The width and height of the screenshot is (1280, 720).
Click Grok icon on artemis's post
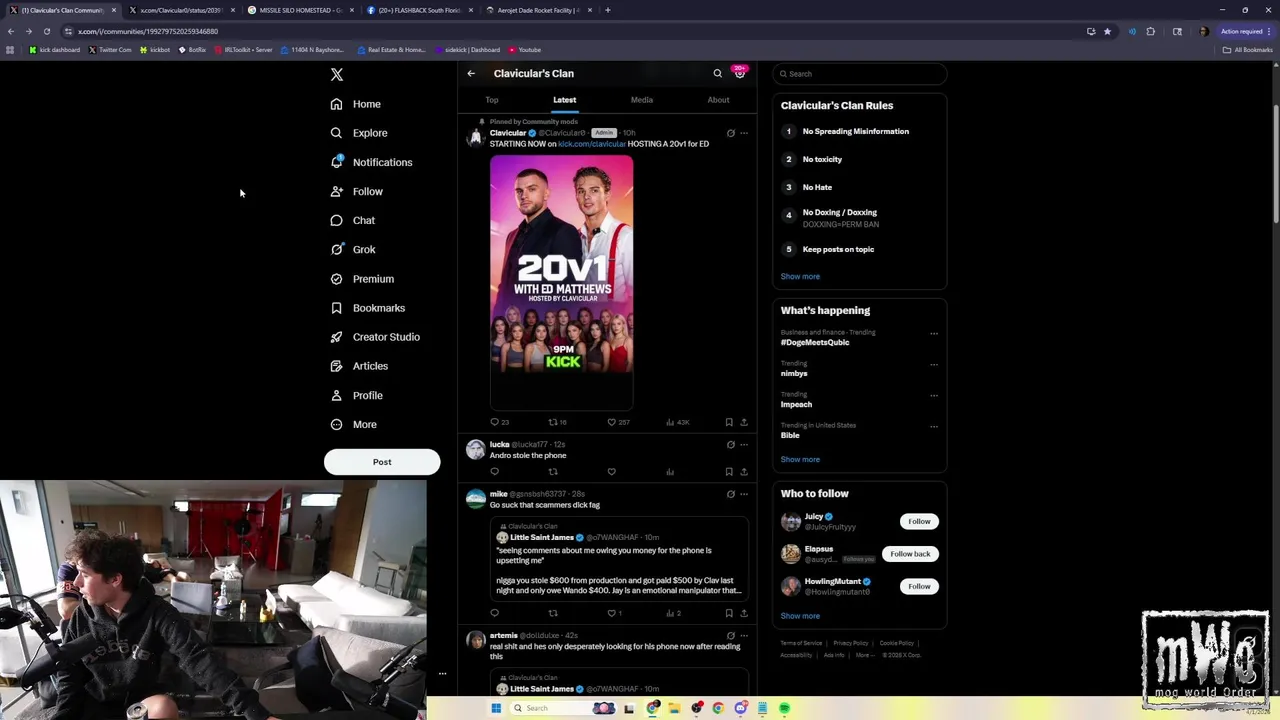pyautogui.click(x=730, y=636)
